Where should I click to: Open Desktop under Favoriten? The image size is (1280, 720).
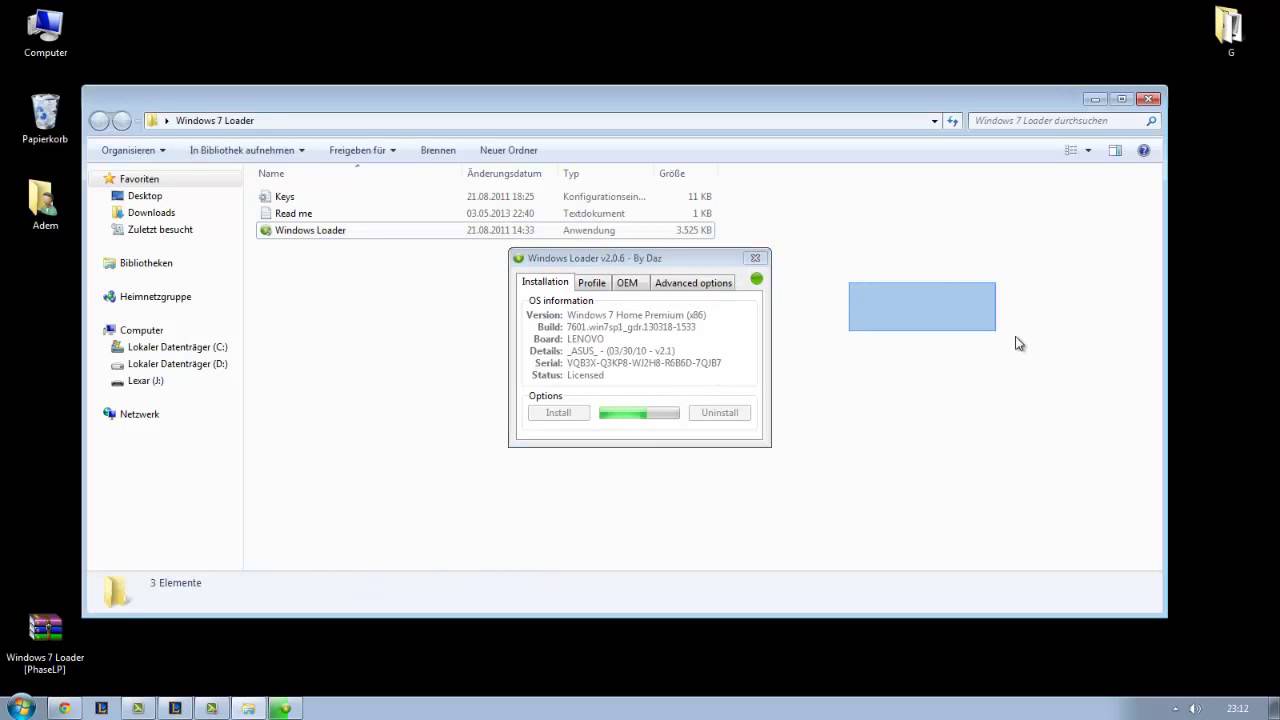[x=144, y=196]
